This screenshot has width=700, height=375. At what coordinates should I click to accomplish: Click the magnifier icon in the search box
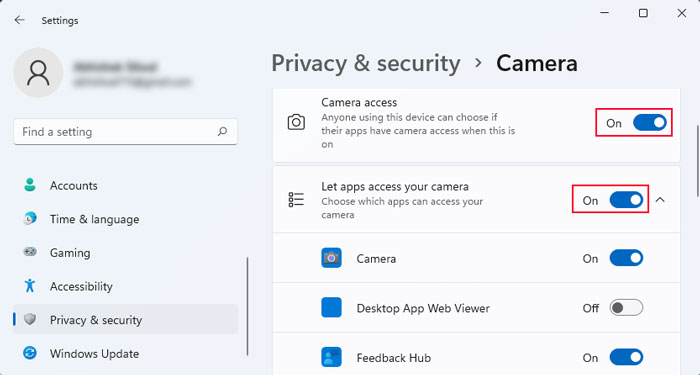coord(222,132)
